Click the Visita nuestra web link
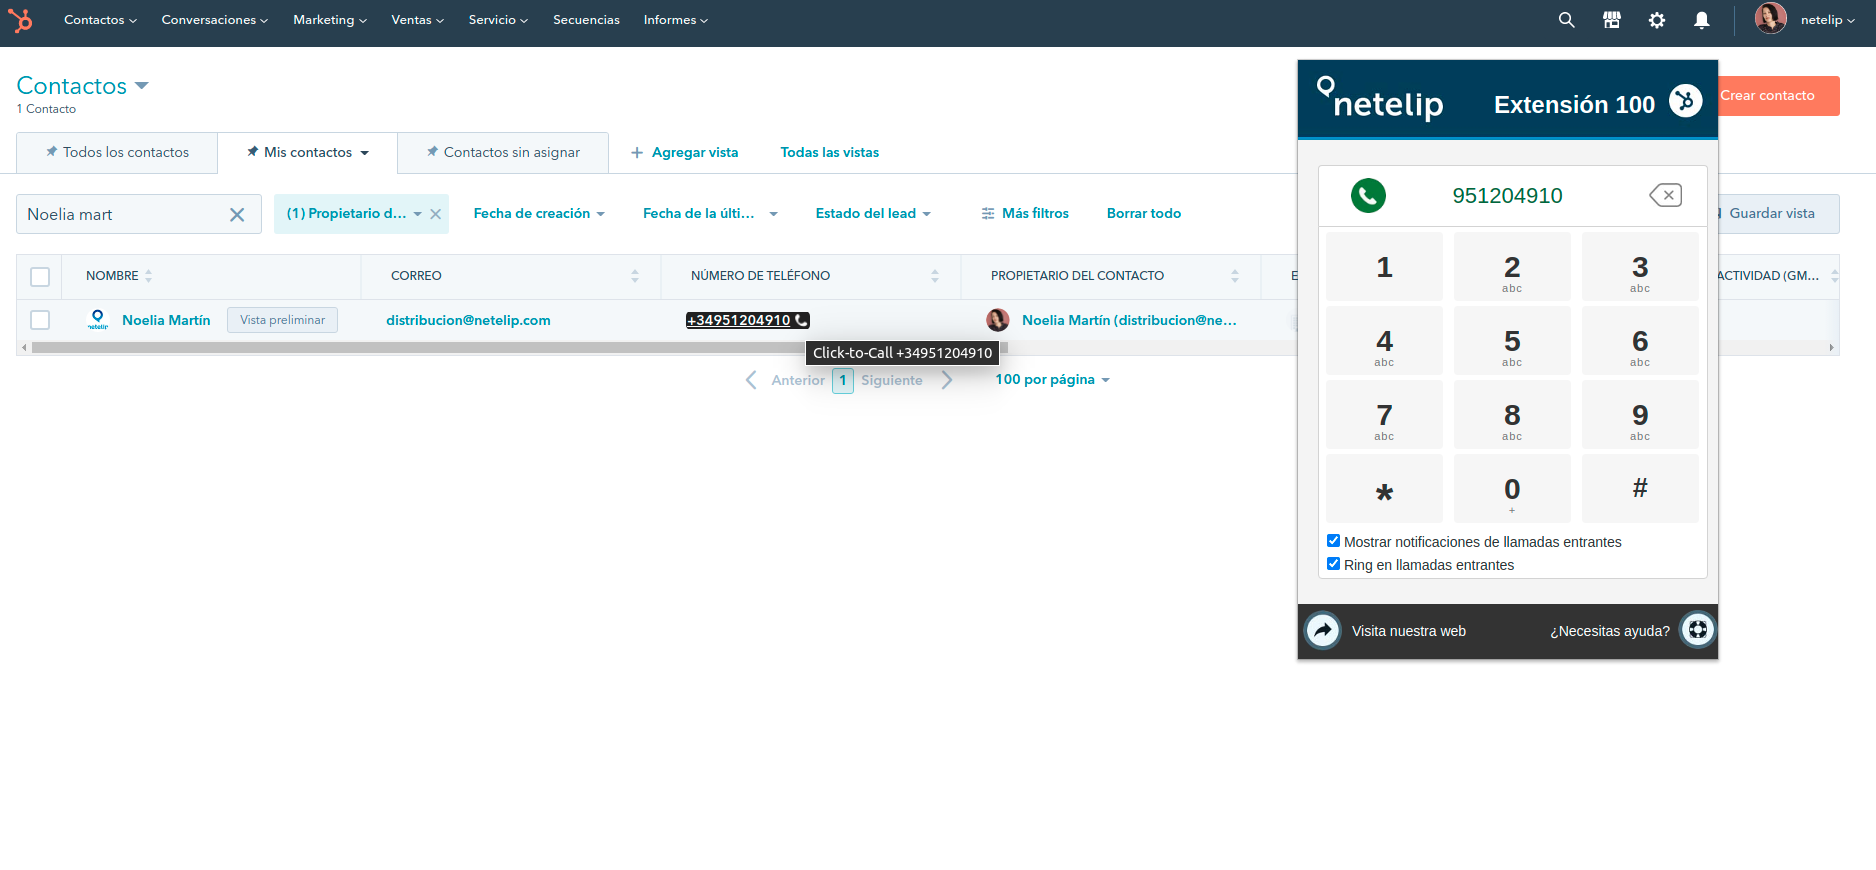This screenshot has width=1876, height=870. [x=1408, y=631]
